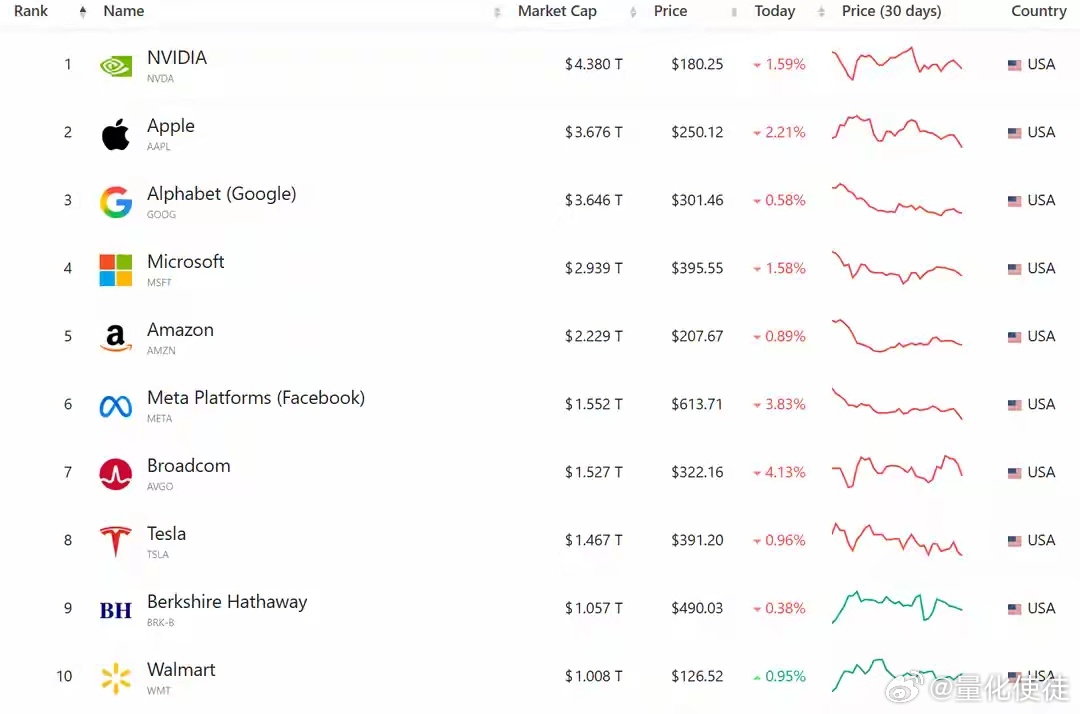Click the Tesla red T logo
Image resolution: width=1080 pixels, height=714 pixels.
click(x=116, y=542)
